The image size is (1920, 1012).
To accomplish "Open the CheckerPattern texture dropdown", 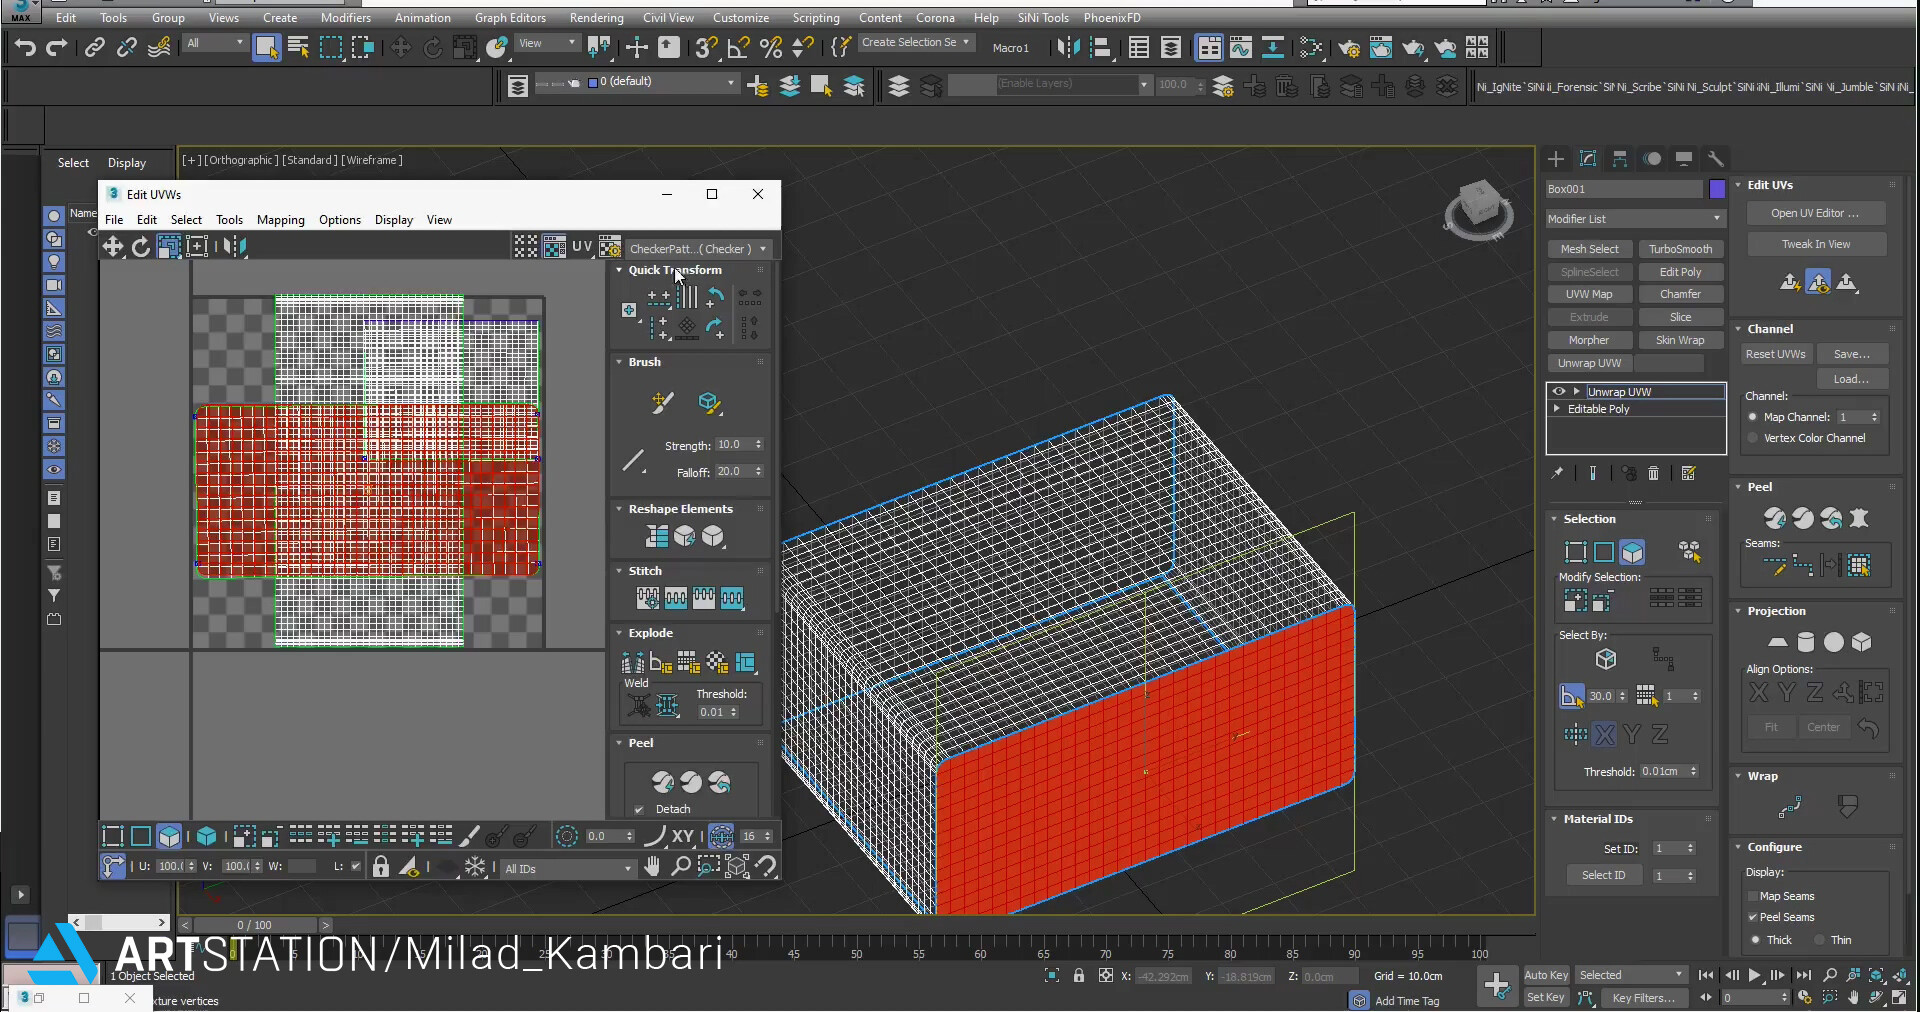I will (x=698, y=249).
